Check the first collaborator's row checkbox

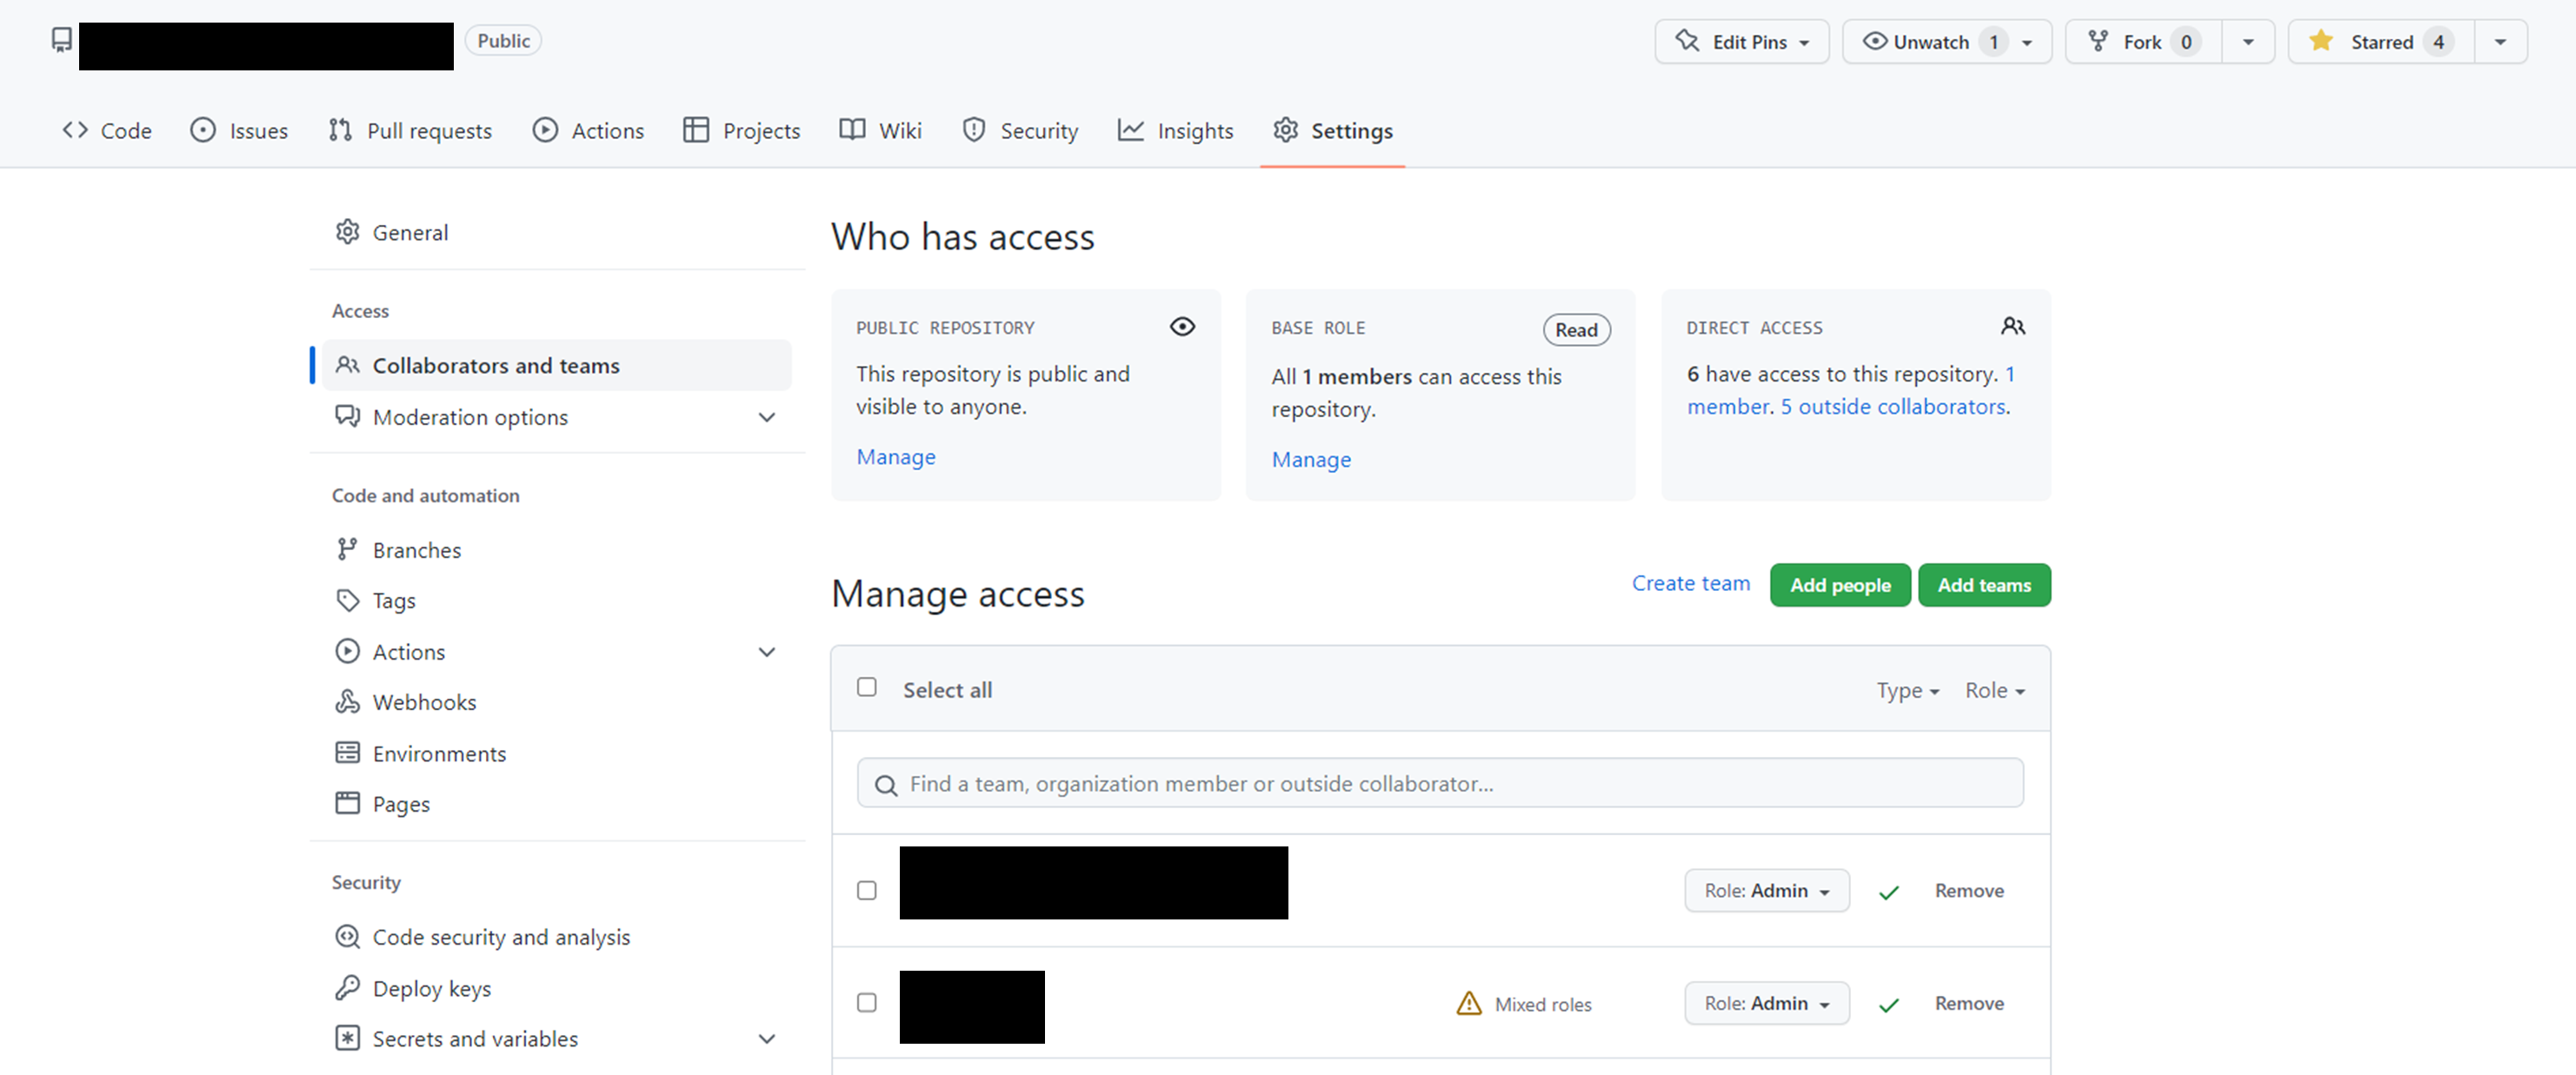click(x=867, y=890)
